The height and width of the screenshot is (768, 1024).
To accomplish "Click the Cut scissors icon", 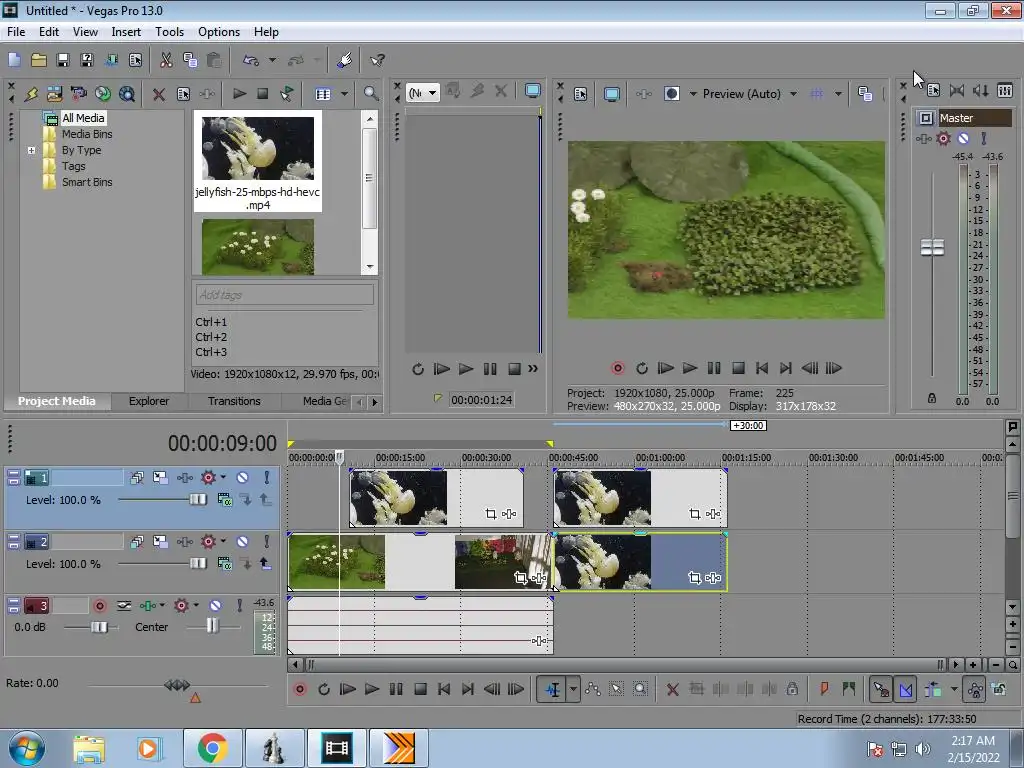I will coord(166,61).
